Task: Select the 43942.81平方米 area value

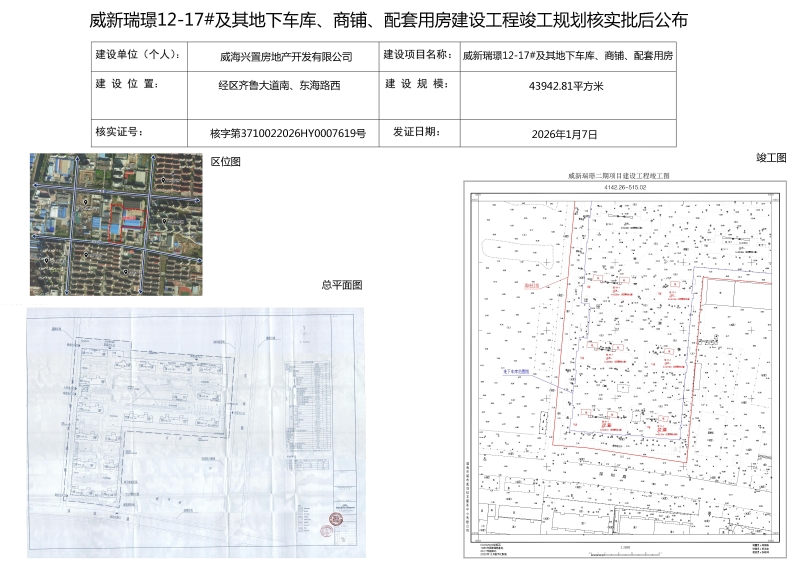Action: pos(567,87)
